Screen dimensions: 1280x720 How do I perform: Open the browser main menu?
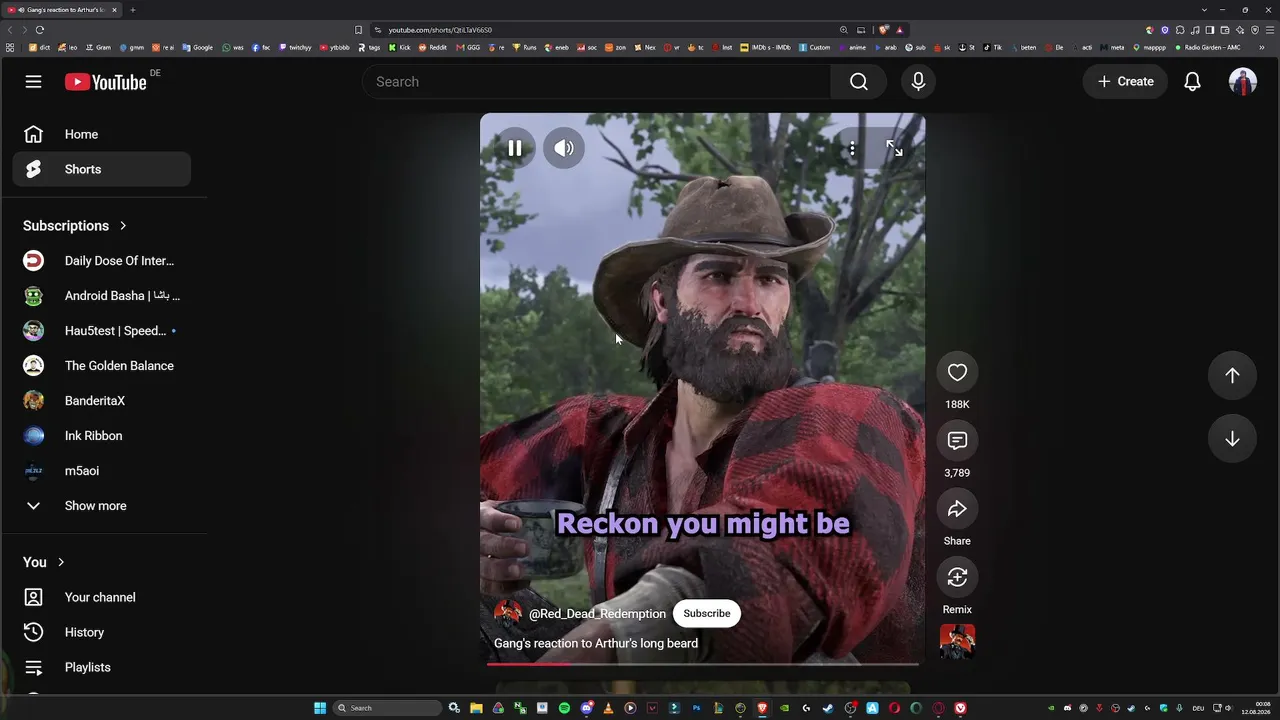(1269, 30)
